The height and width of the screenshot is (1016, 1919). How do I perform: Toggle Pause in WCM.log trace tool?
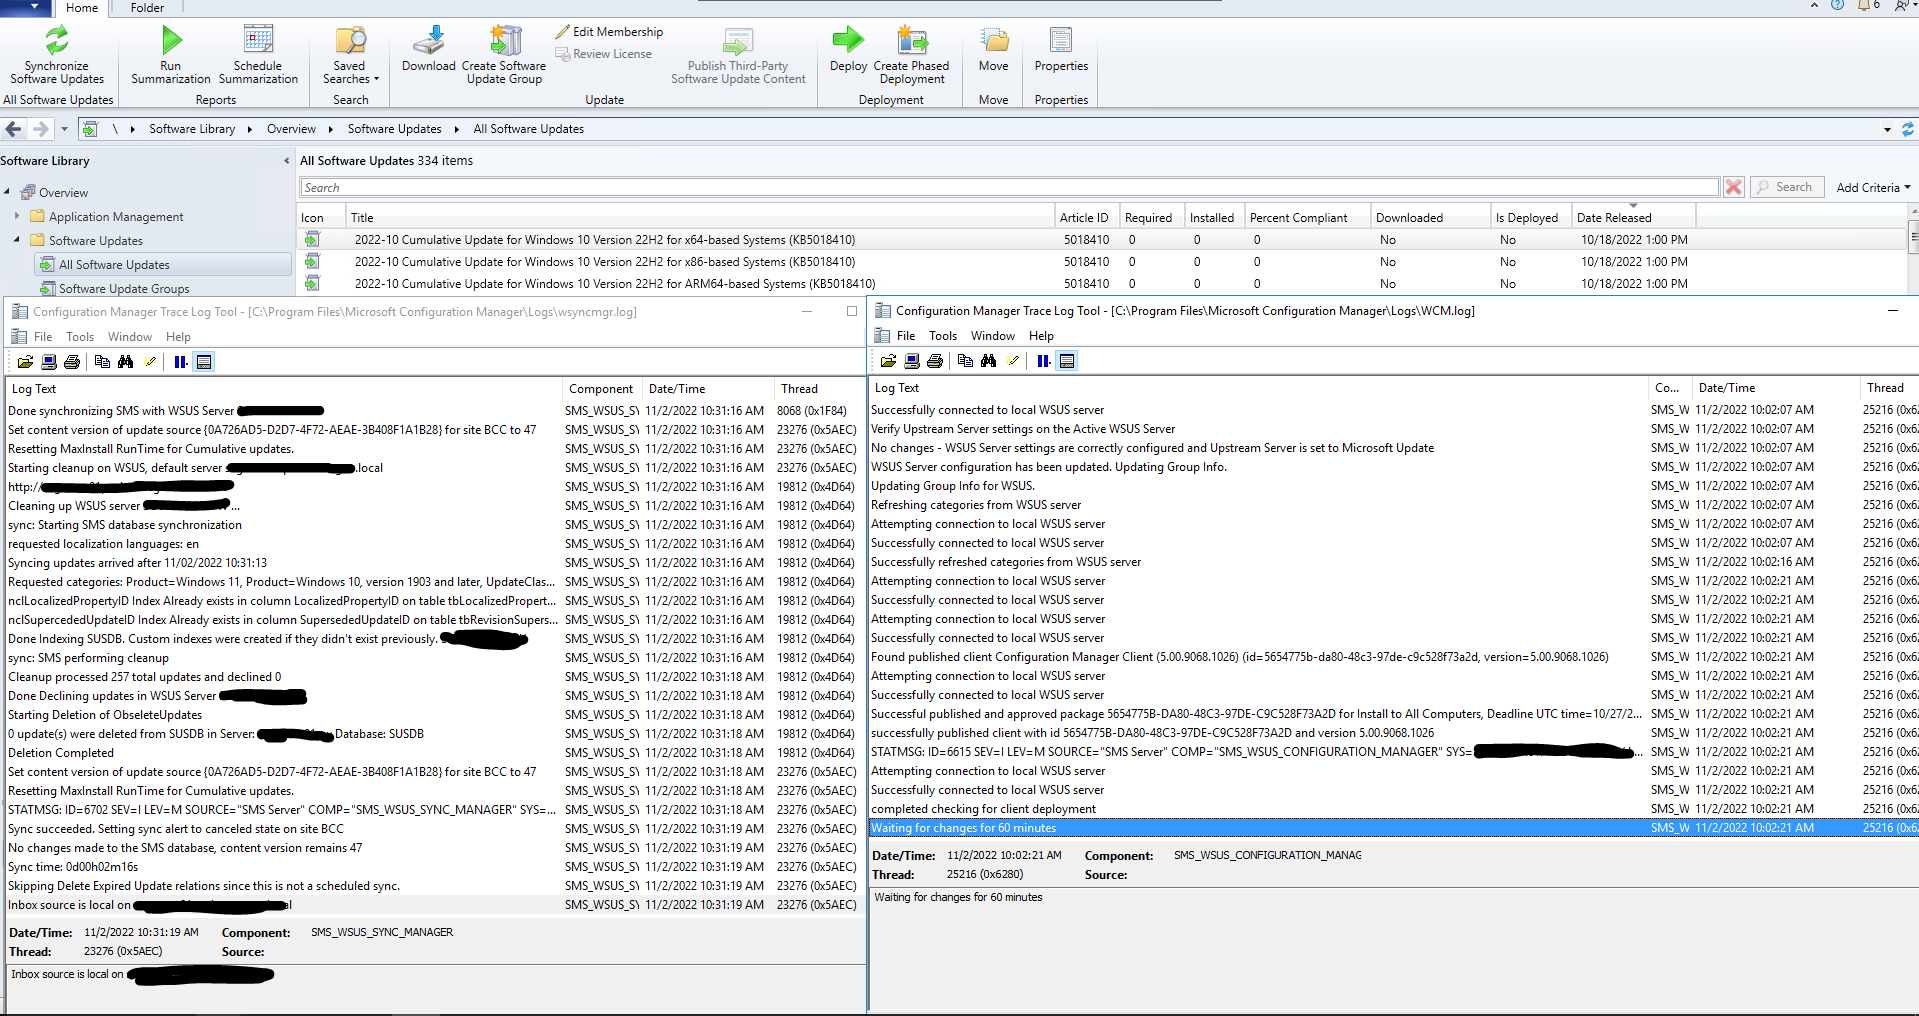(x=1043, y=361)
